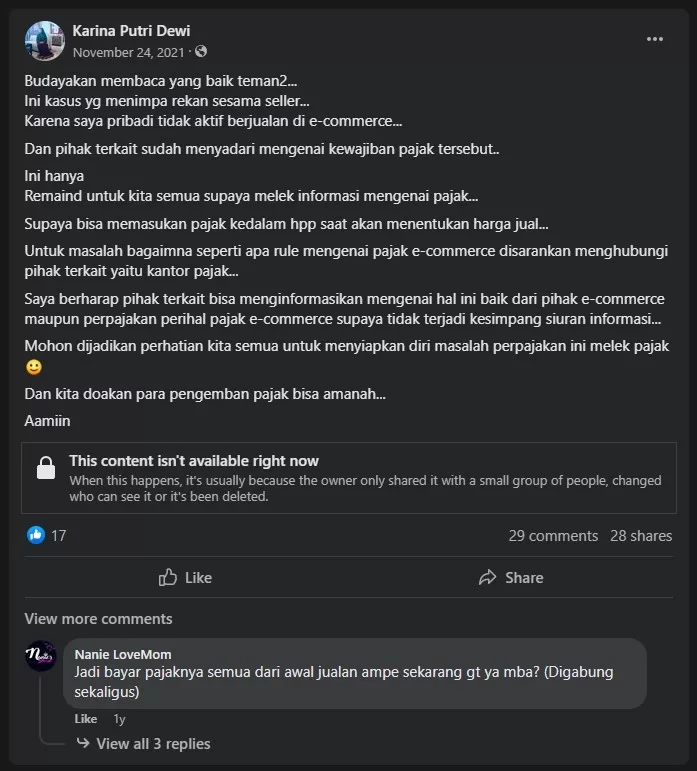697x771 pixels.
Task: Toggle Like on the post
Action: click(x=186, y=577)
